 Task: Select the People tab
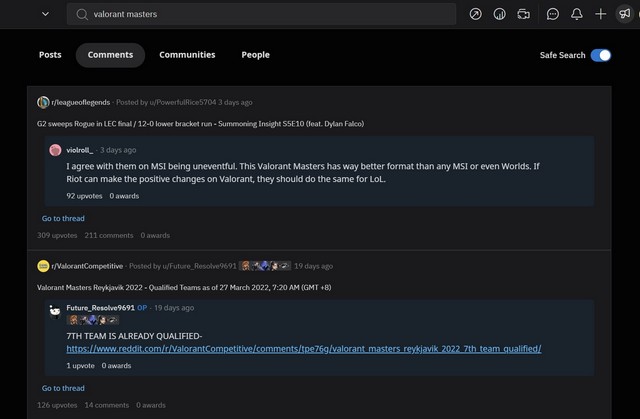[x=255, y=55]
